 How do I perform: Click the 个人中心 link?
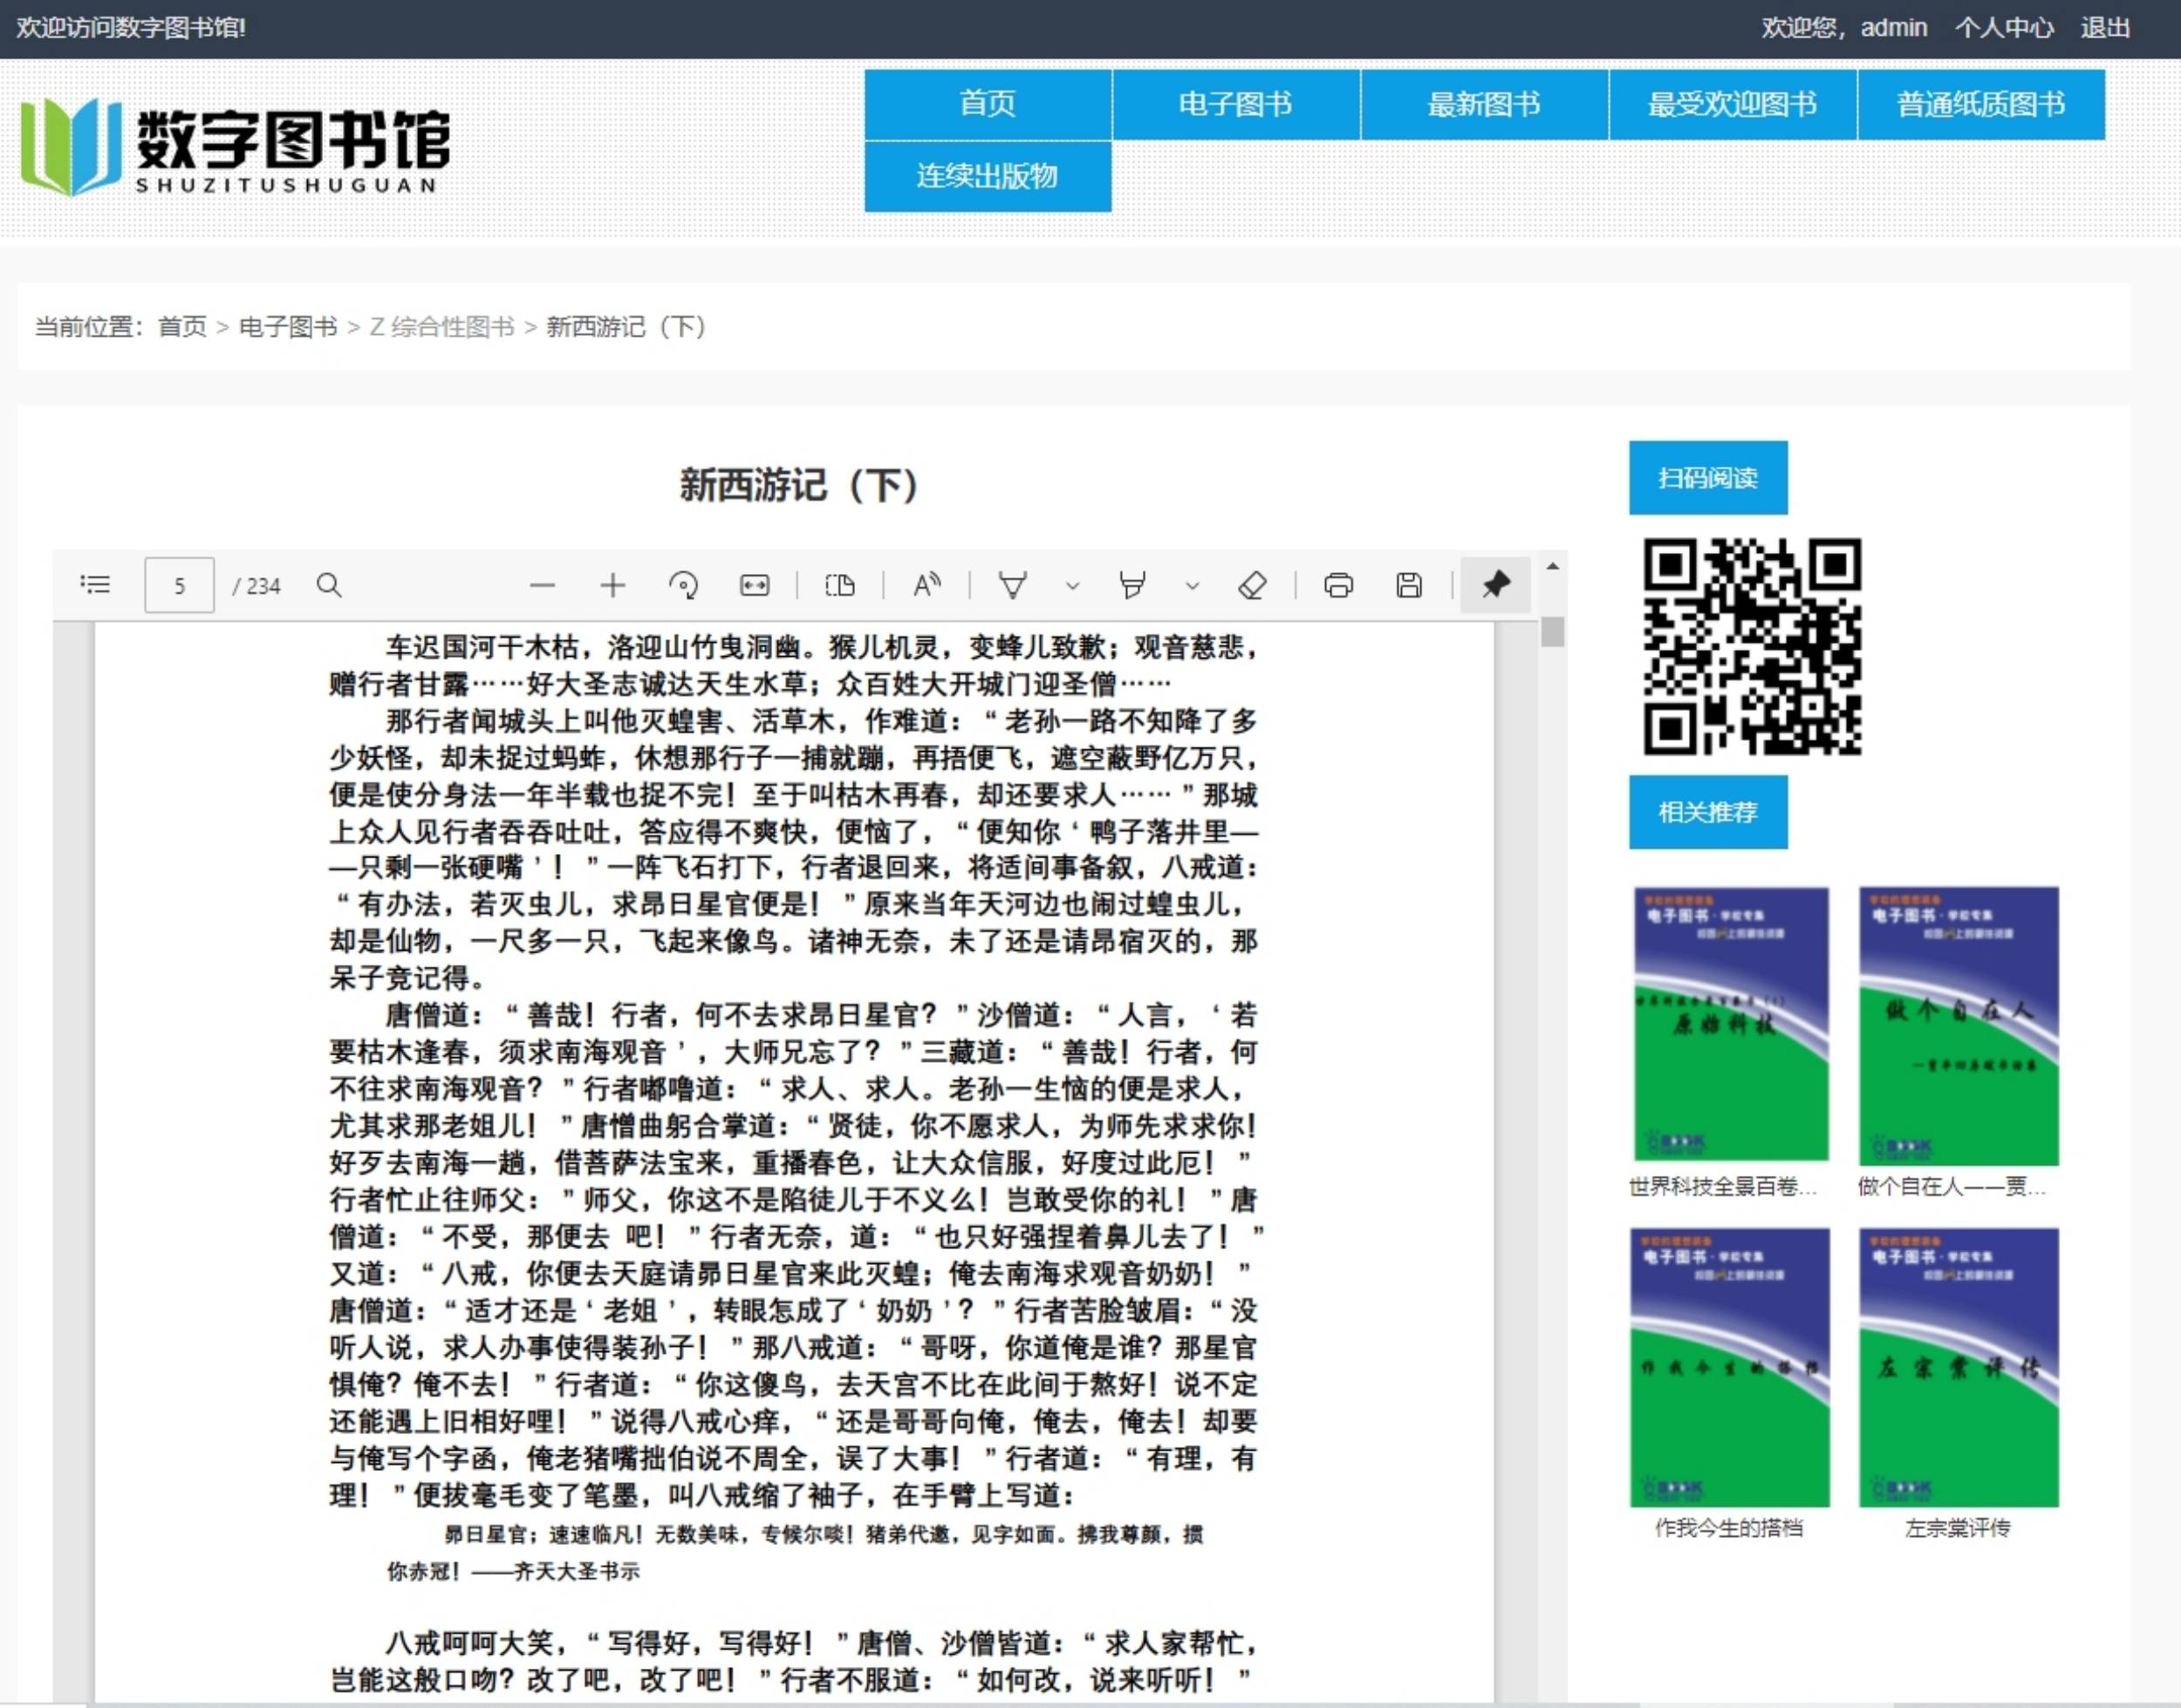2003,28
